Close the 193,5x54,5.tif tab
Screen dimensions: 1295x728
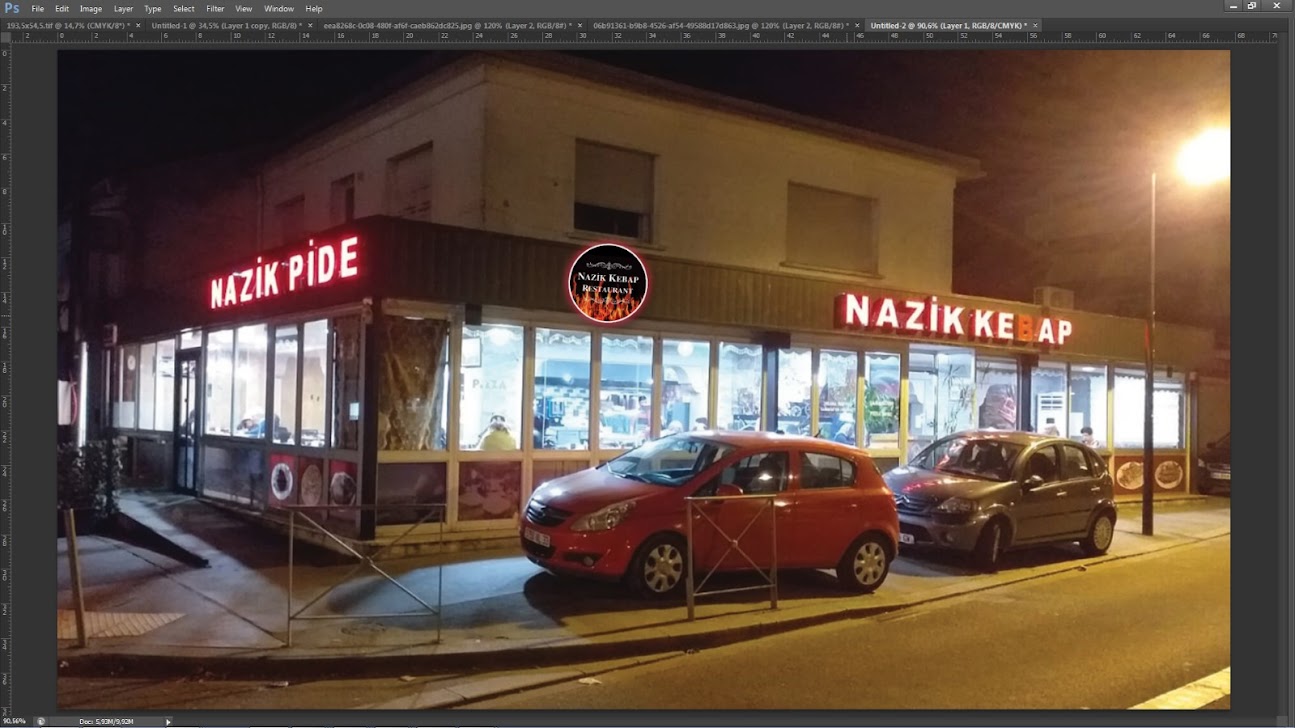coord(139,26)
